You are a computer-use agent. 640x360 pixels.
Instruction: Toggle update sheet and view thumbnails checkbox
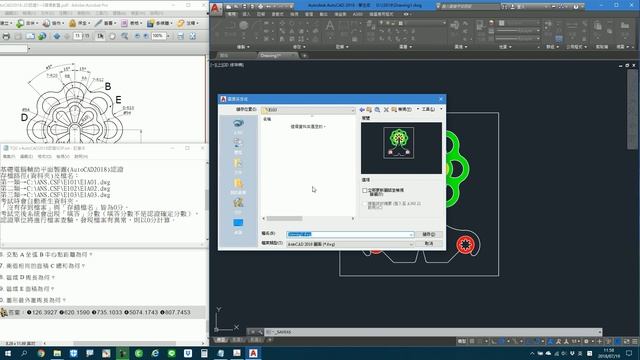[x=364, y=191]
